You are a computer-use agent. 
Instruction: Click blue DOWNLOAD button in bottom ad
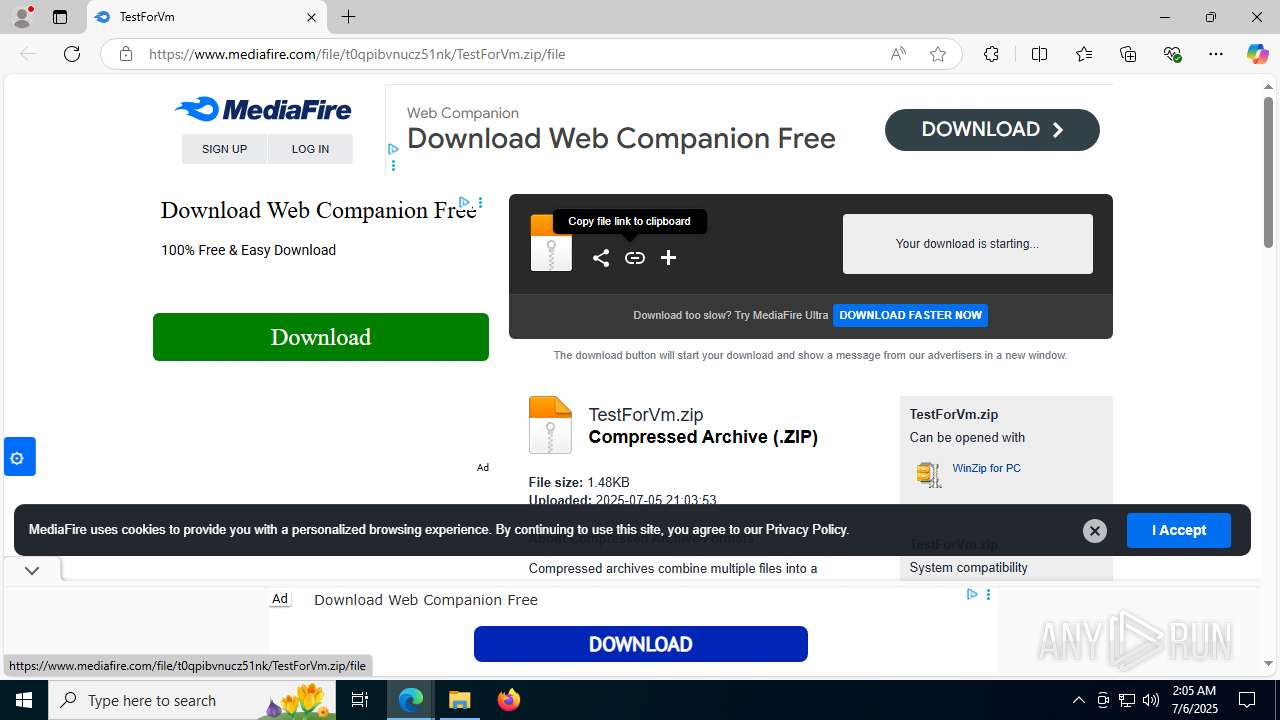coord(641,644)
